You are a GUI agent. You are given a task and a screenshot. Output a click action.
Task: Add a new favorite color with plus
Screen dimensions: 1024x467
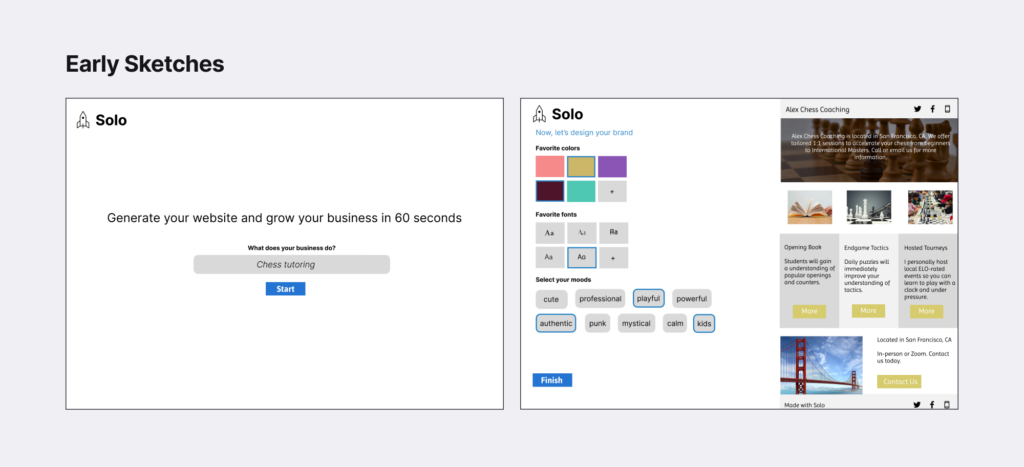613,191
